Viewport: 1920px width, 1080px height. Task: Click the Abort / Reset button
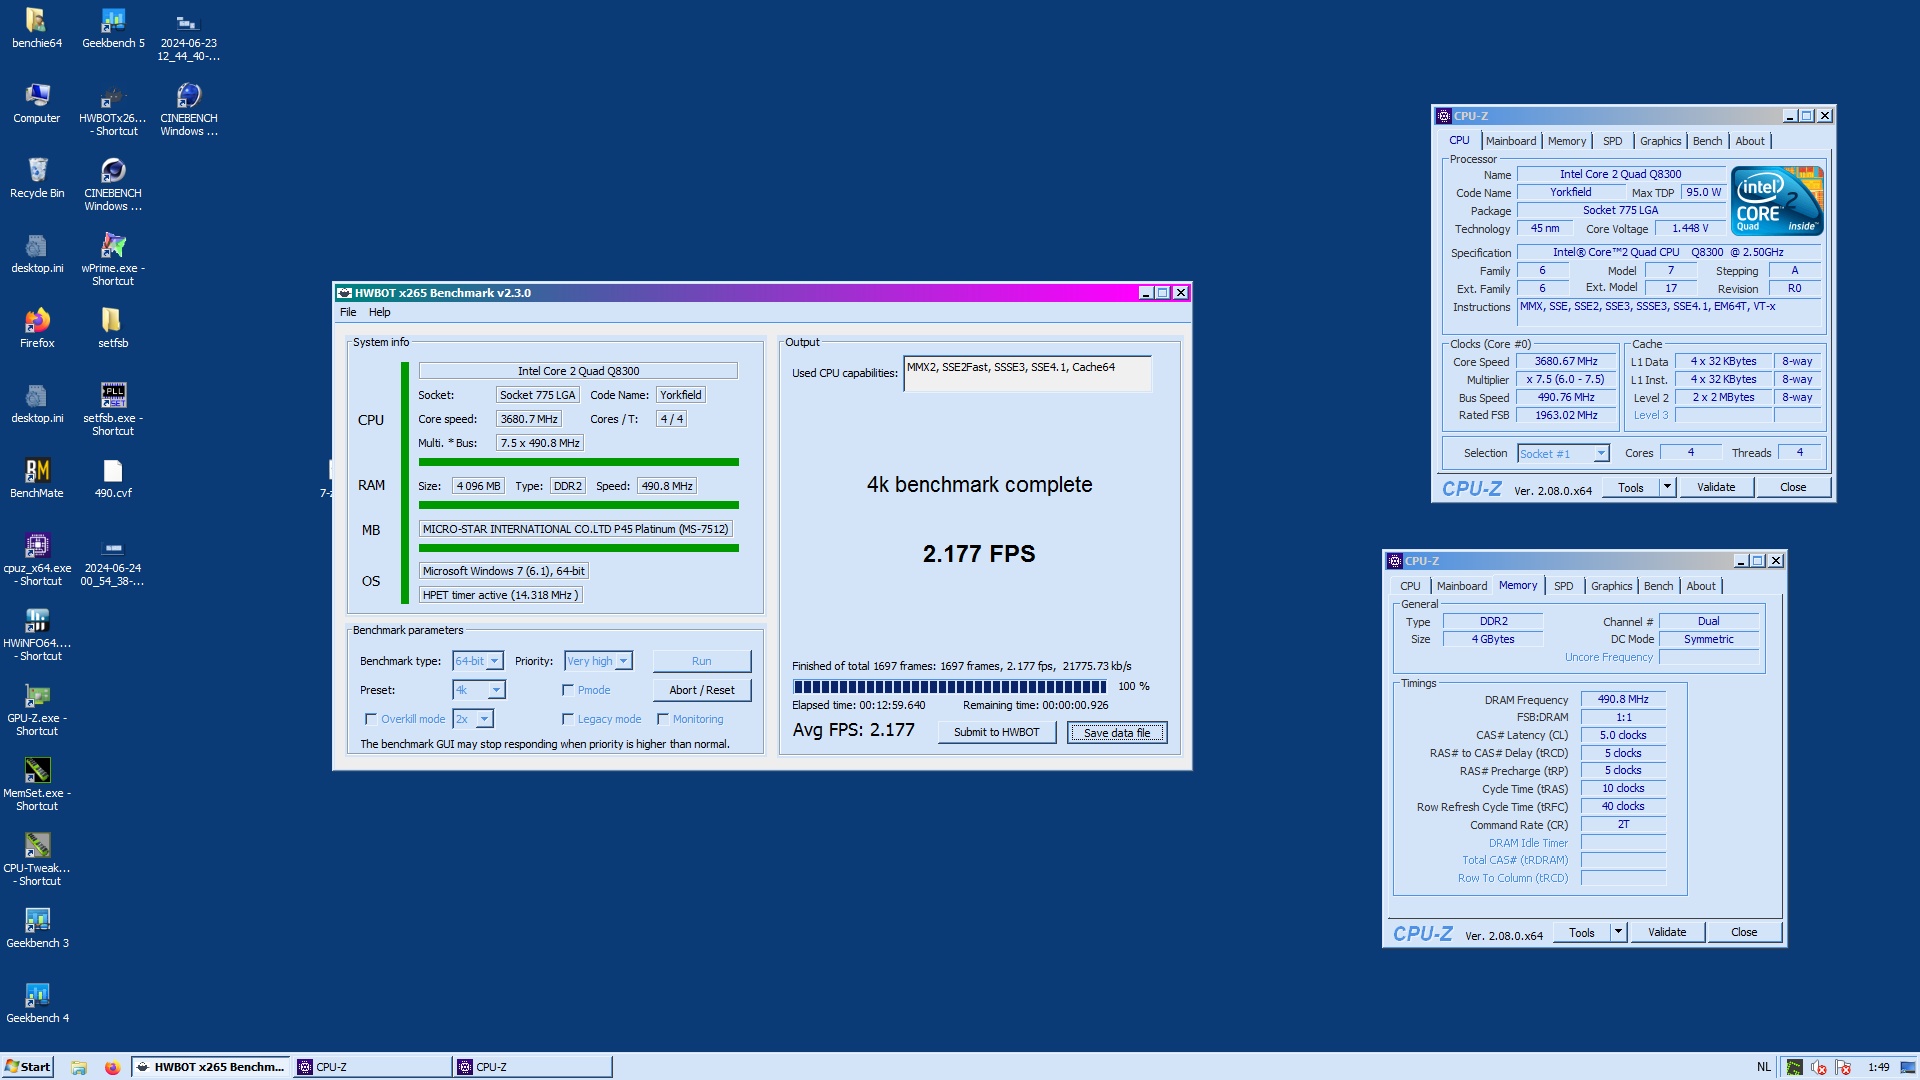click(701, 690)
